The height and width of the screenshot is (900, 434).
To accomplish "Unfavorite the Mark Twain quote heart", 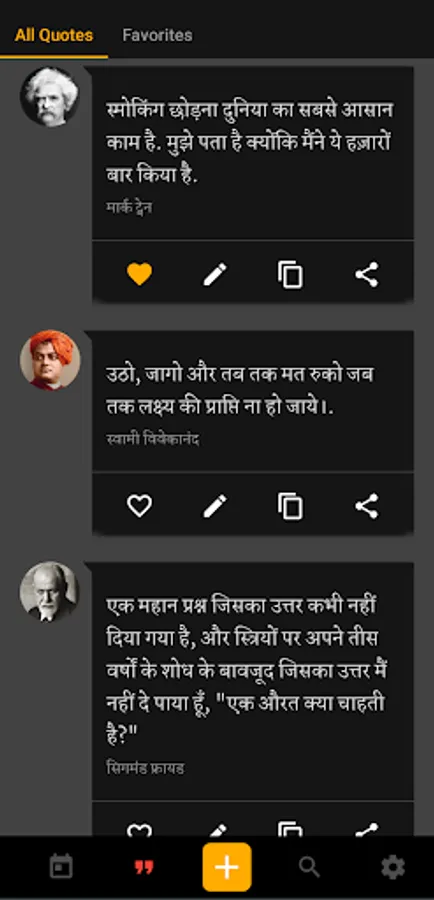I will coord(140,274).
